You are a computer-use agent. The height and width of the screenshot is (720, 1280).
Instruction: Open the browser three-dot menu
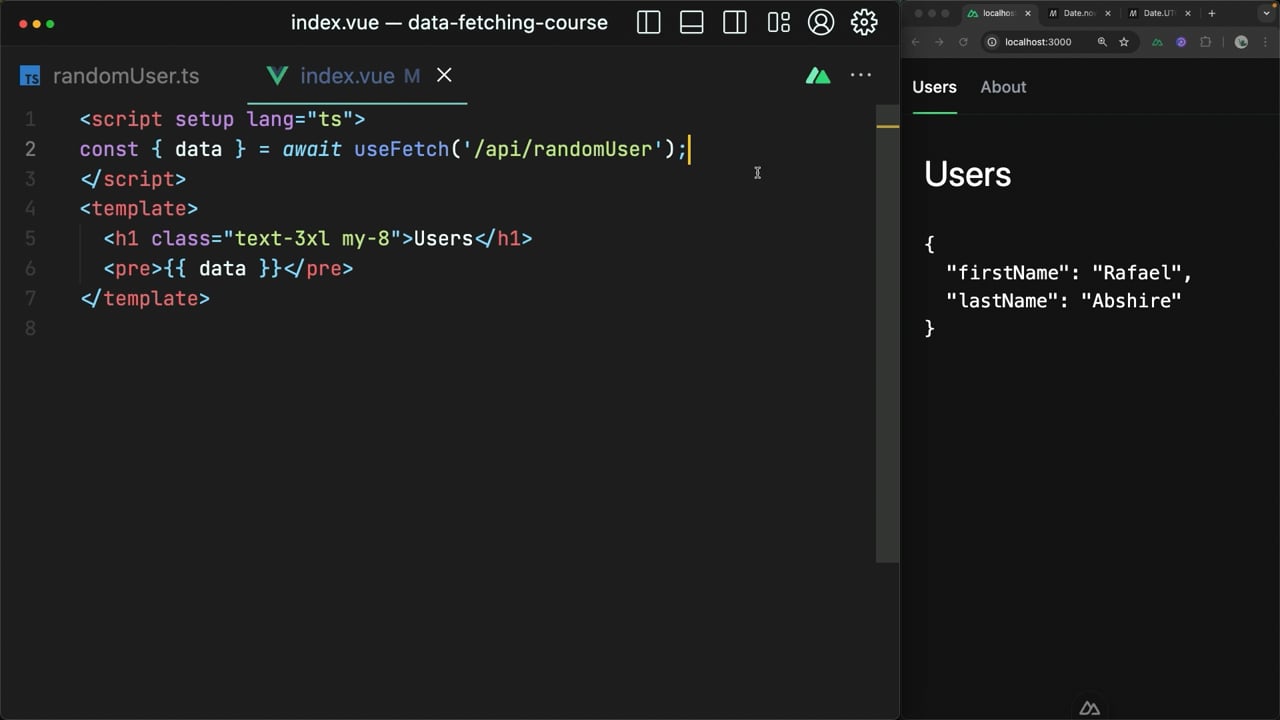(1265, 42)
